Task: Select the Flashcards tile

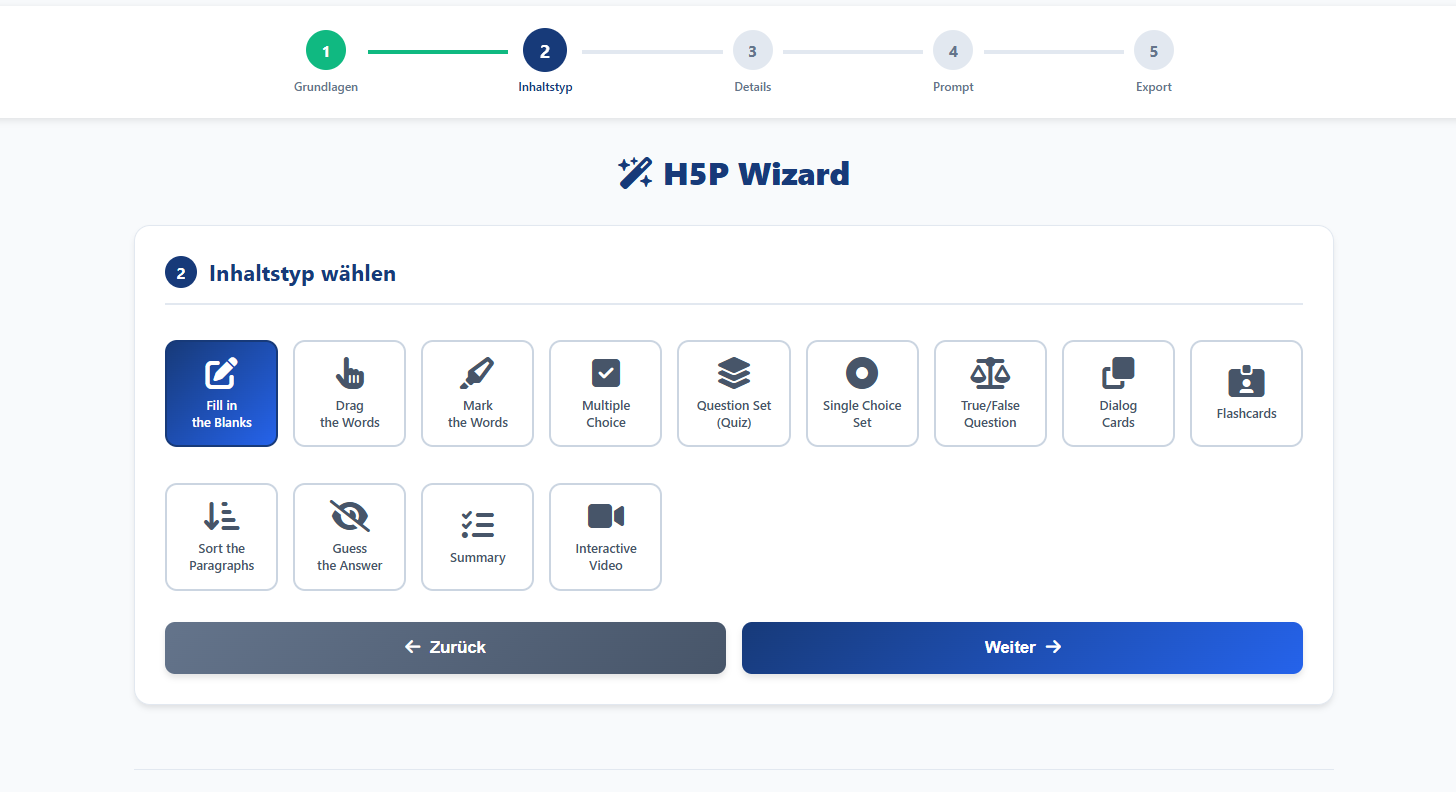Action: click(1246, 393)
